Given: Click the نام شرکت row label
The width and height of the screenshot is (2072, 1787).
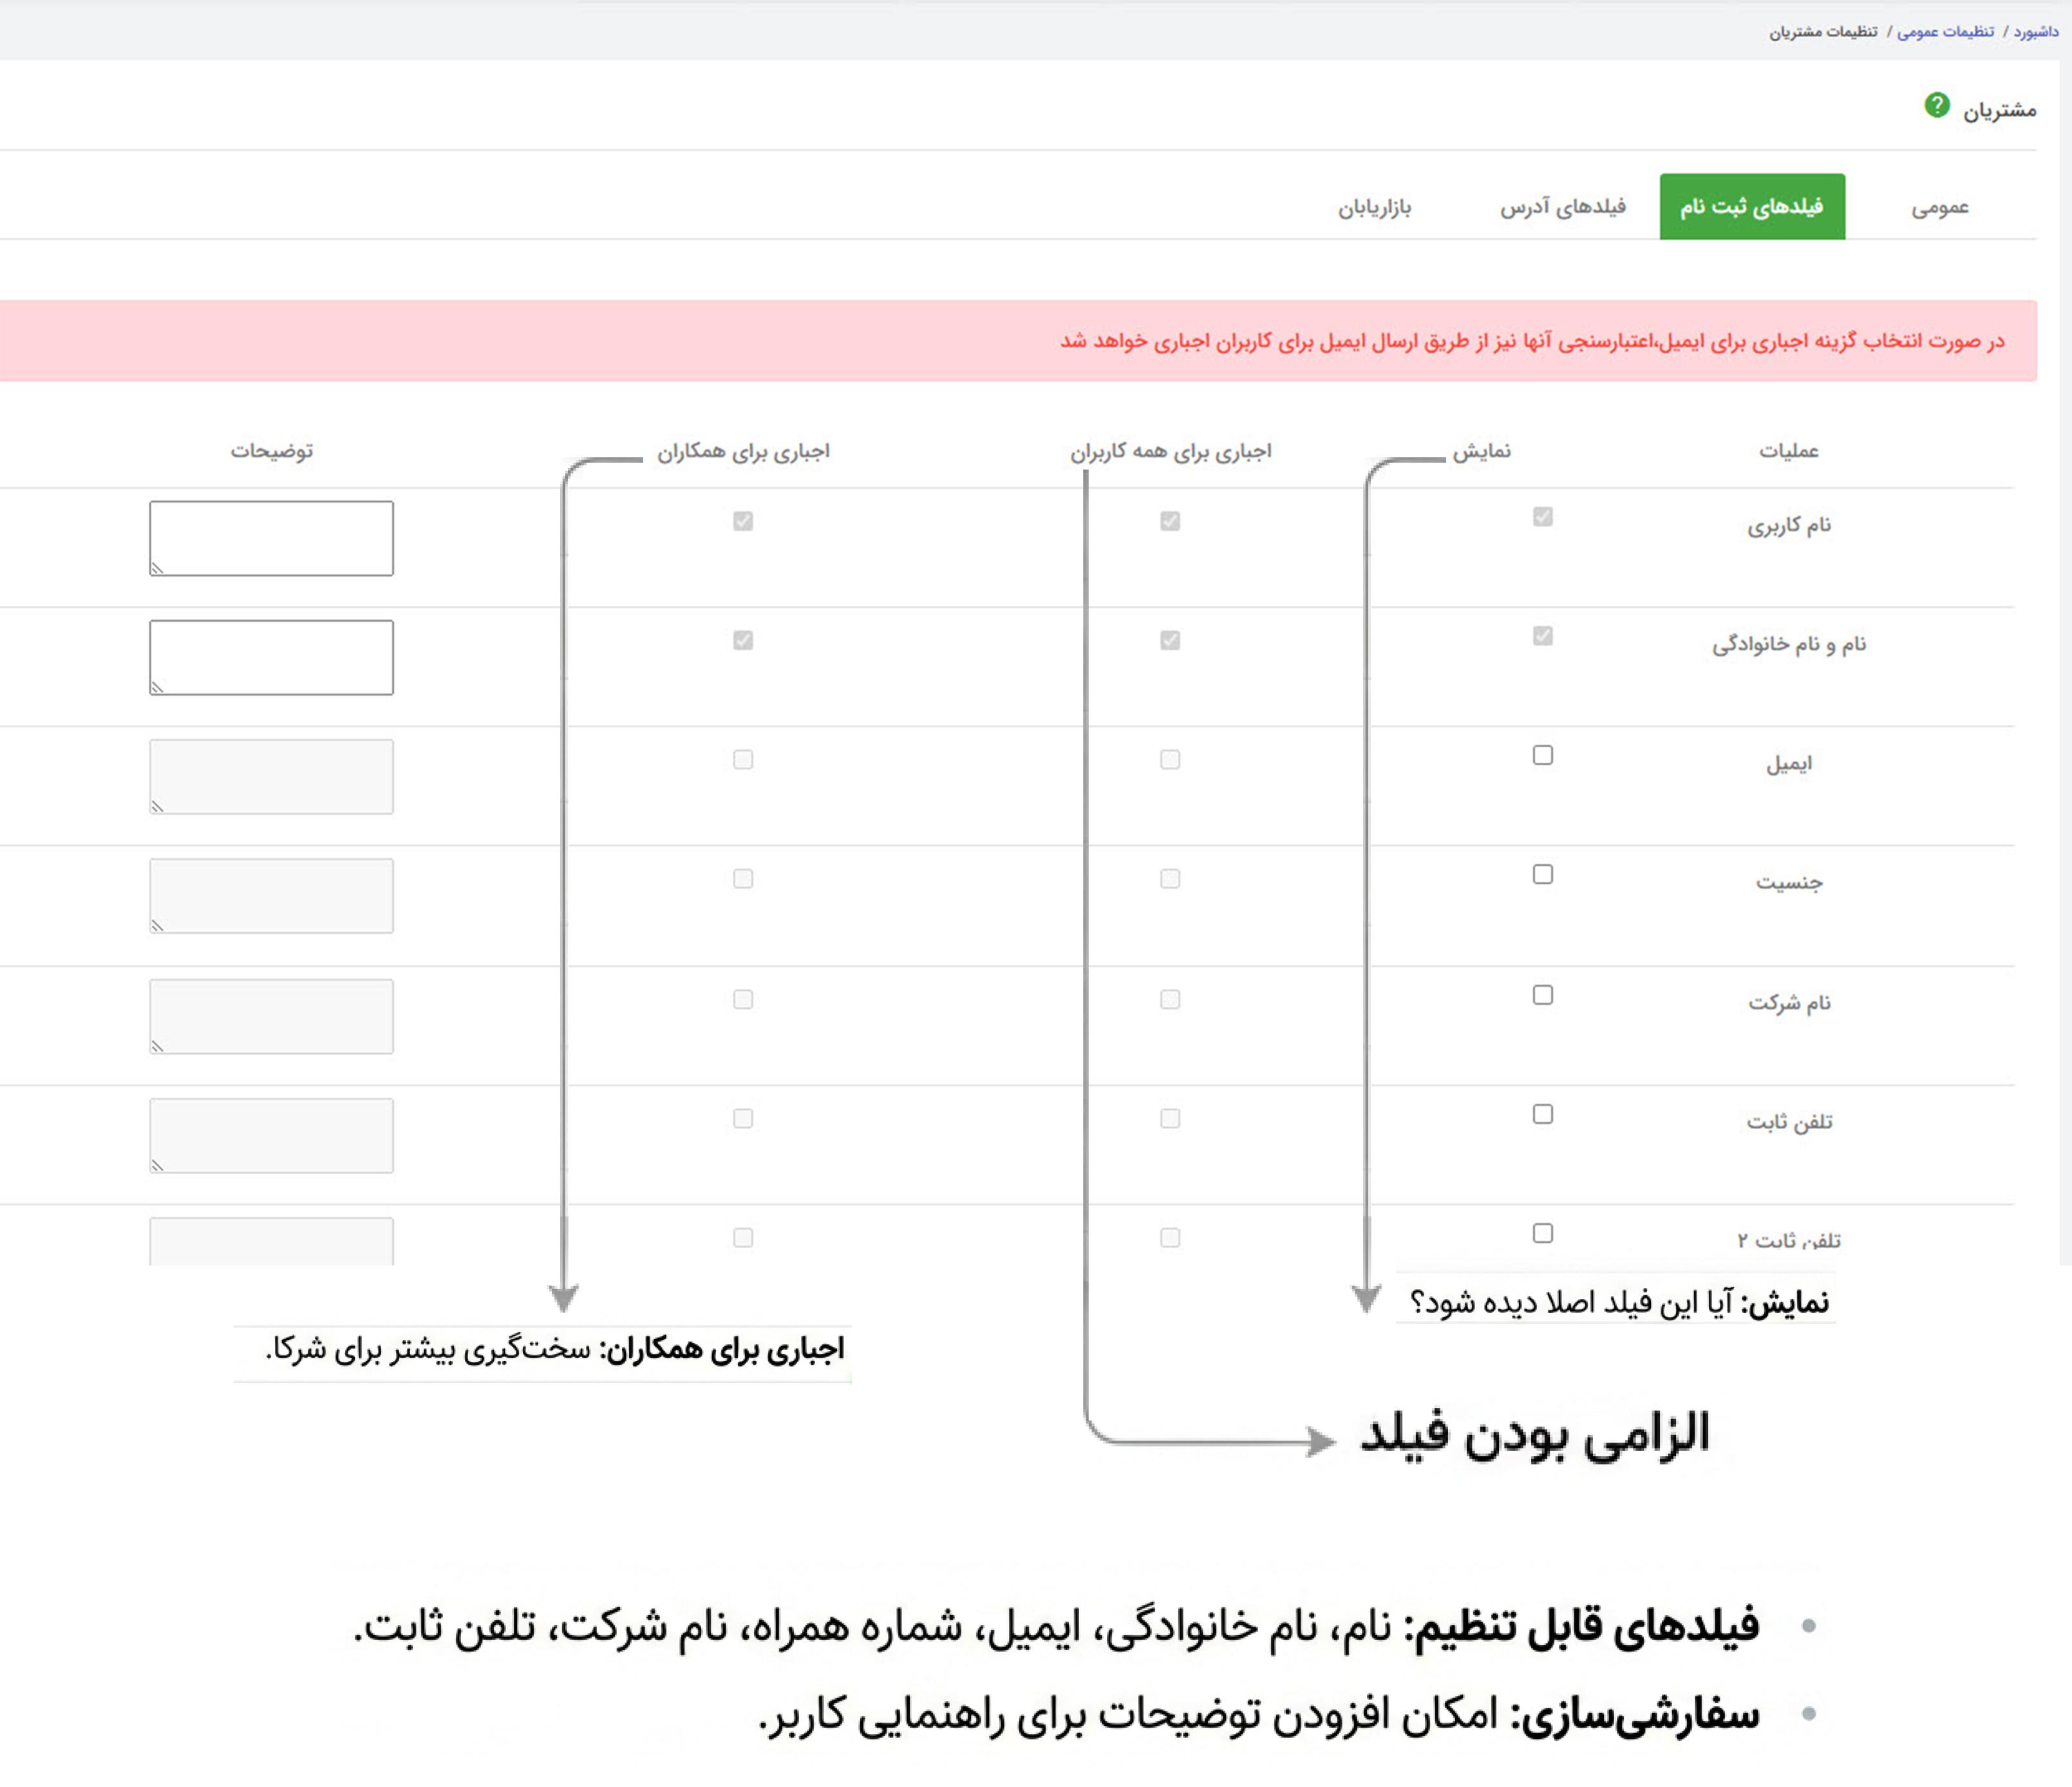Looking at the screenshot, I should pyautogui.click(x=1789, y=1003).
